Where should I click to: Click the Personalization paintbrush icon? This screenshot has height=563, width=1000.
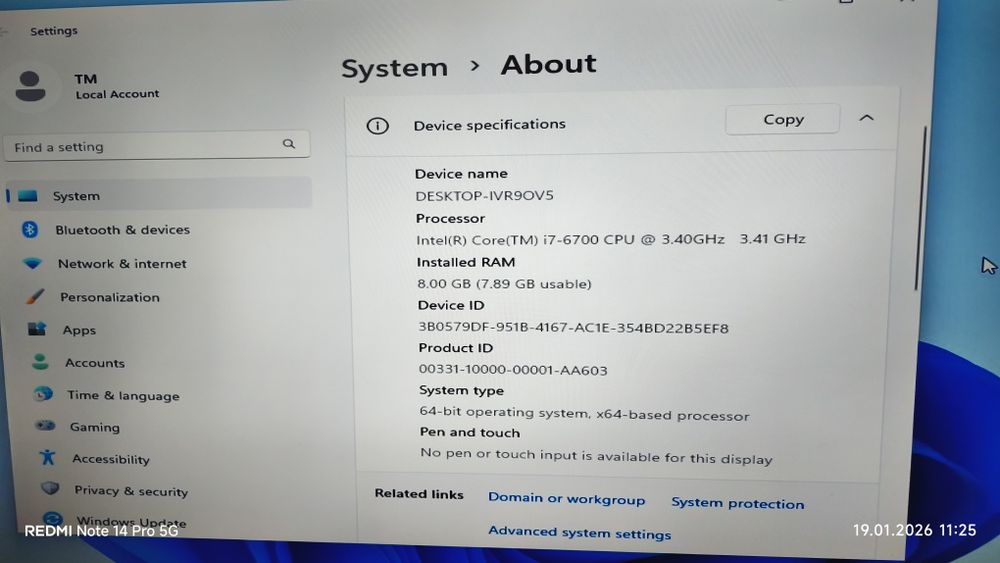point(35,296)
